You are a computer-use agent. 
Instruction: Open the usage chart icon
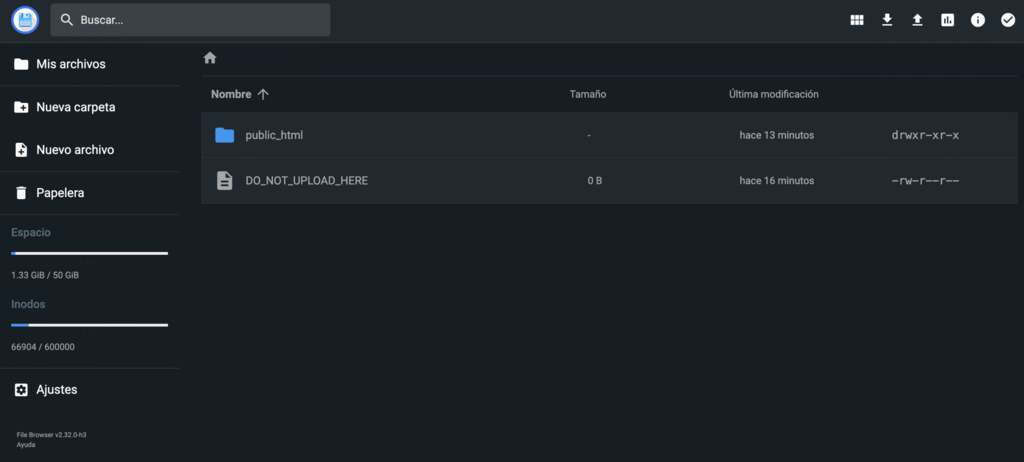pos(948,20)
